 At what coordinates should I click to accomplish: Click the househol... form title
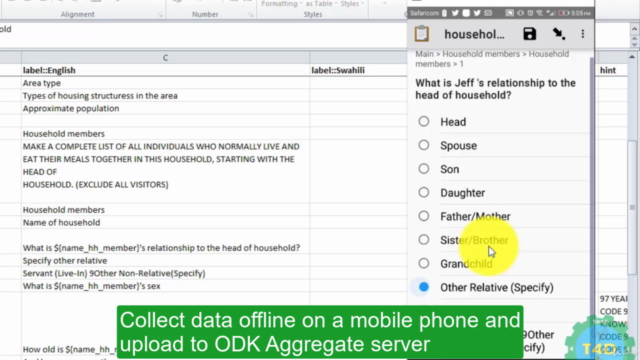coord(474,34)
